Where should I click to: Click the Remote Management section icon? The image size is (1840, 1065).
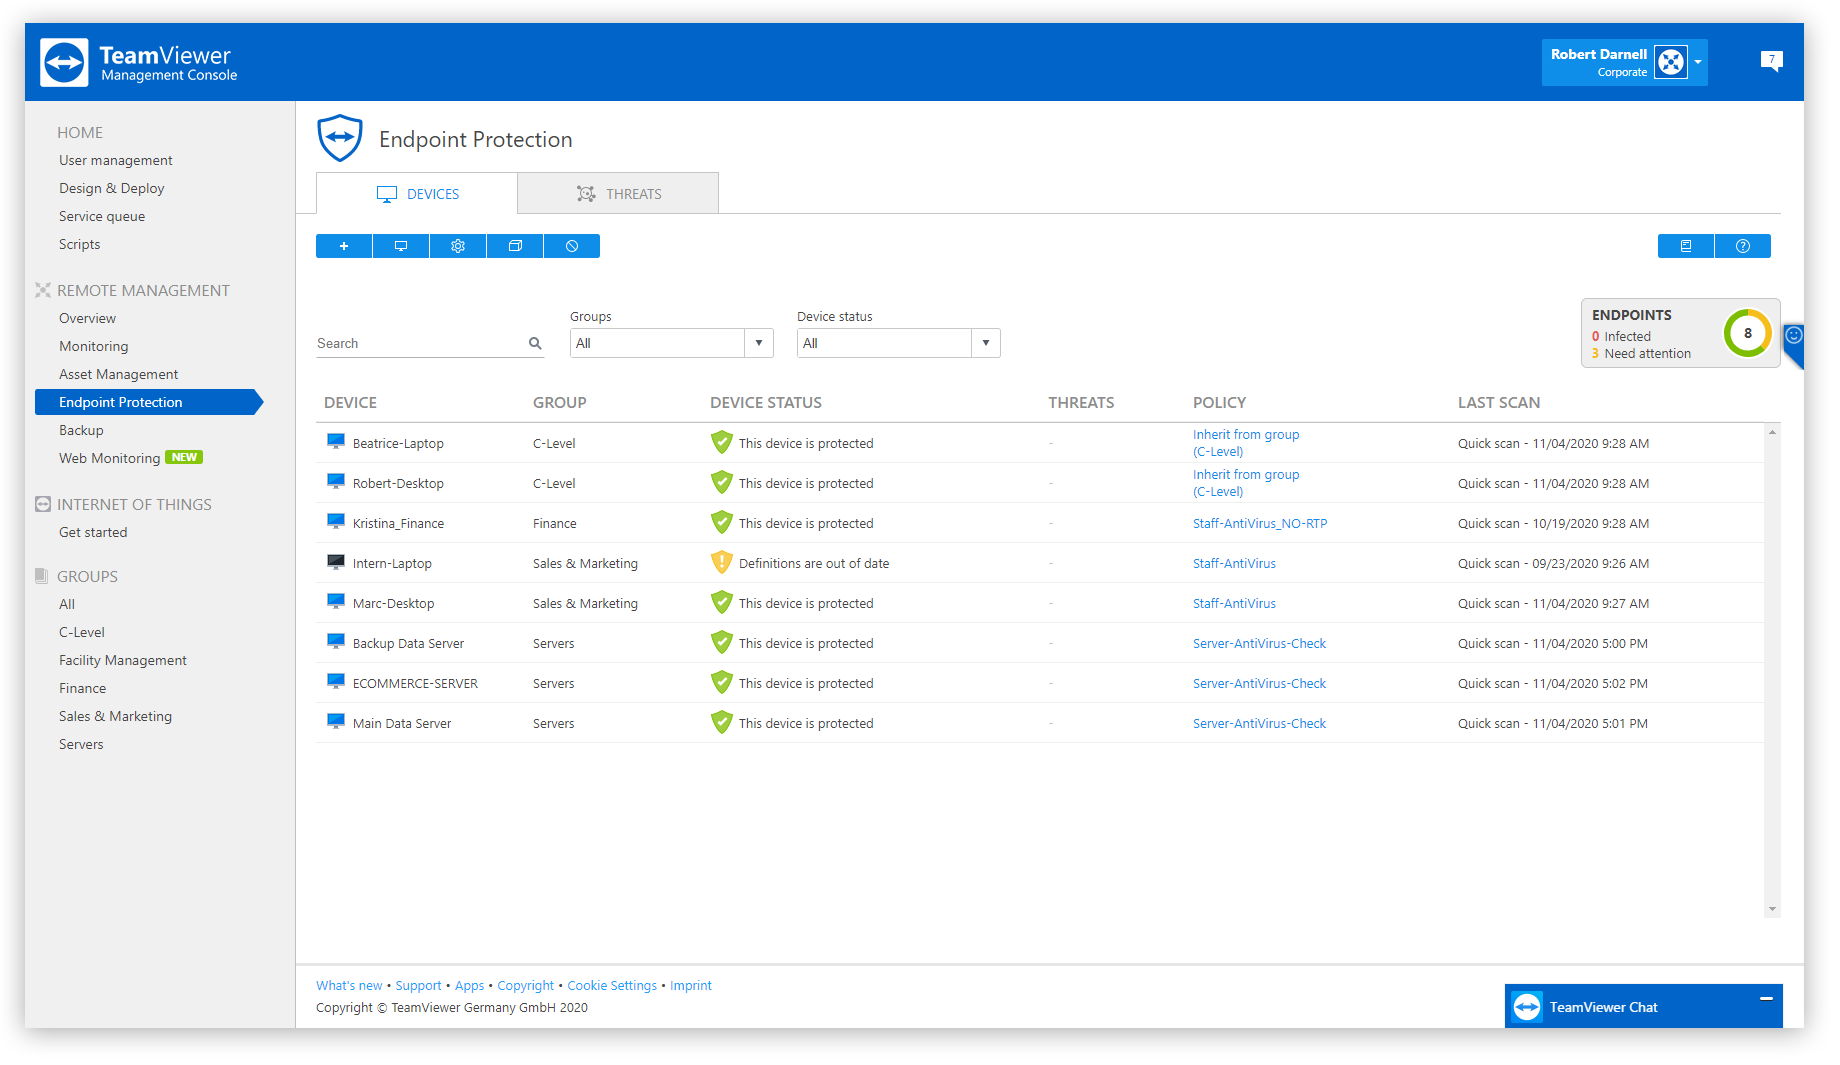coord(43,290)
